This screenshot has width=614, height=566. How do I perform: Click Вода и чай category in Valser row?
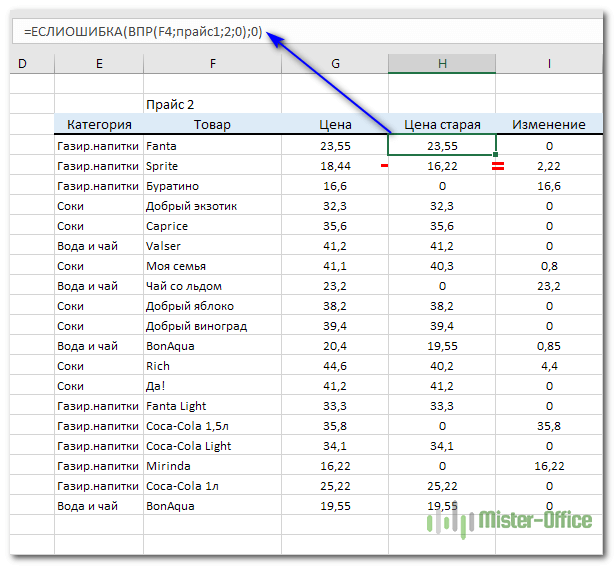coord(99,246)
